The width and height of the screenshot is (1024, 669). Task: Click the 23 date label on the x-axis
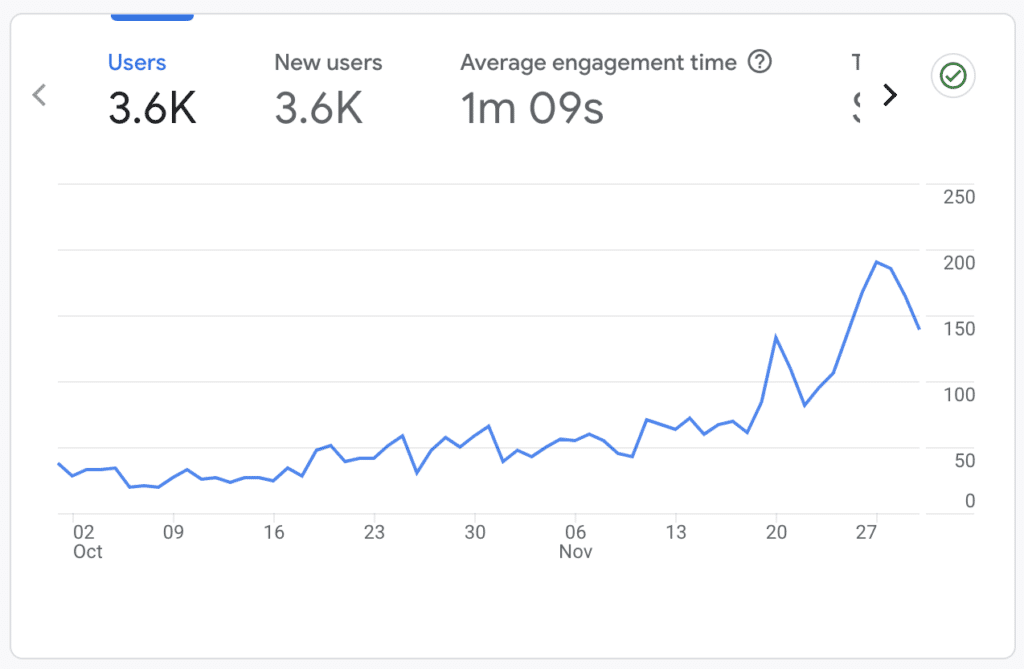(x=374, y=532)
